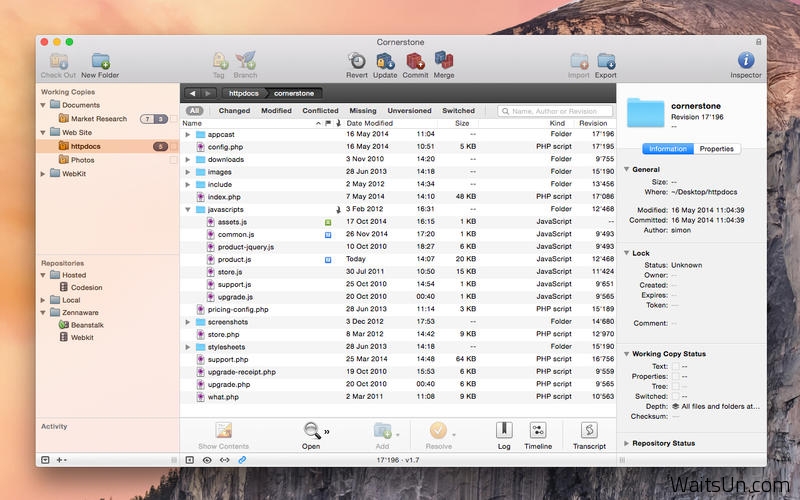Click the Open magnifier icon

click(x=311, y=431)
